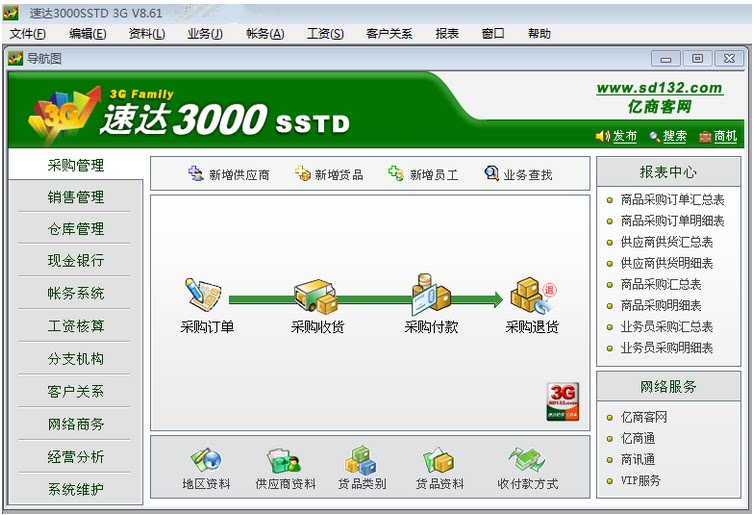Open 业务员采购汇总表 report

click(666, 327)
